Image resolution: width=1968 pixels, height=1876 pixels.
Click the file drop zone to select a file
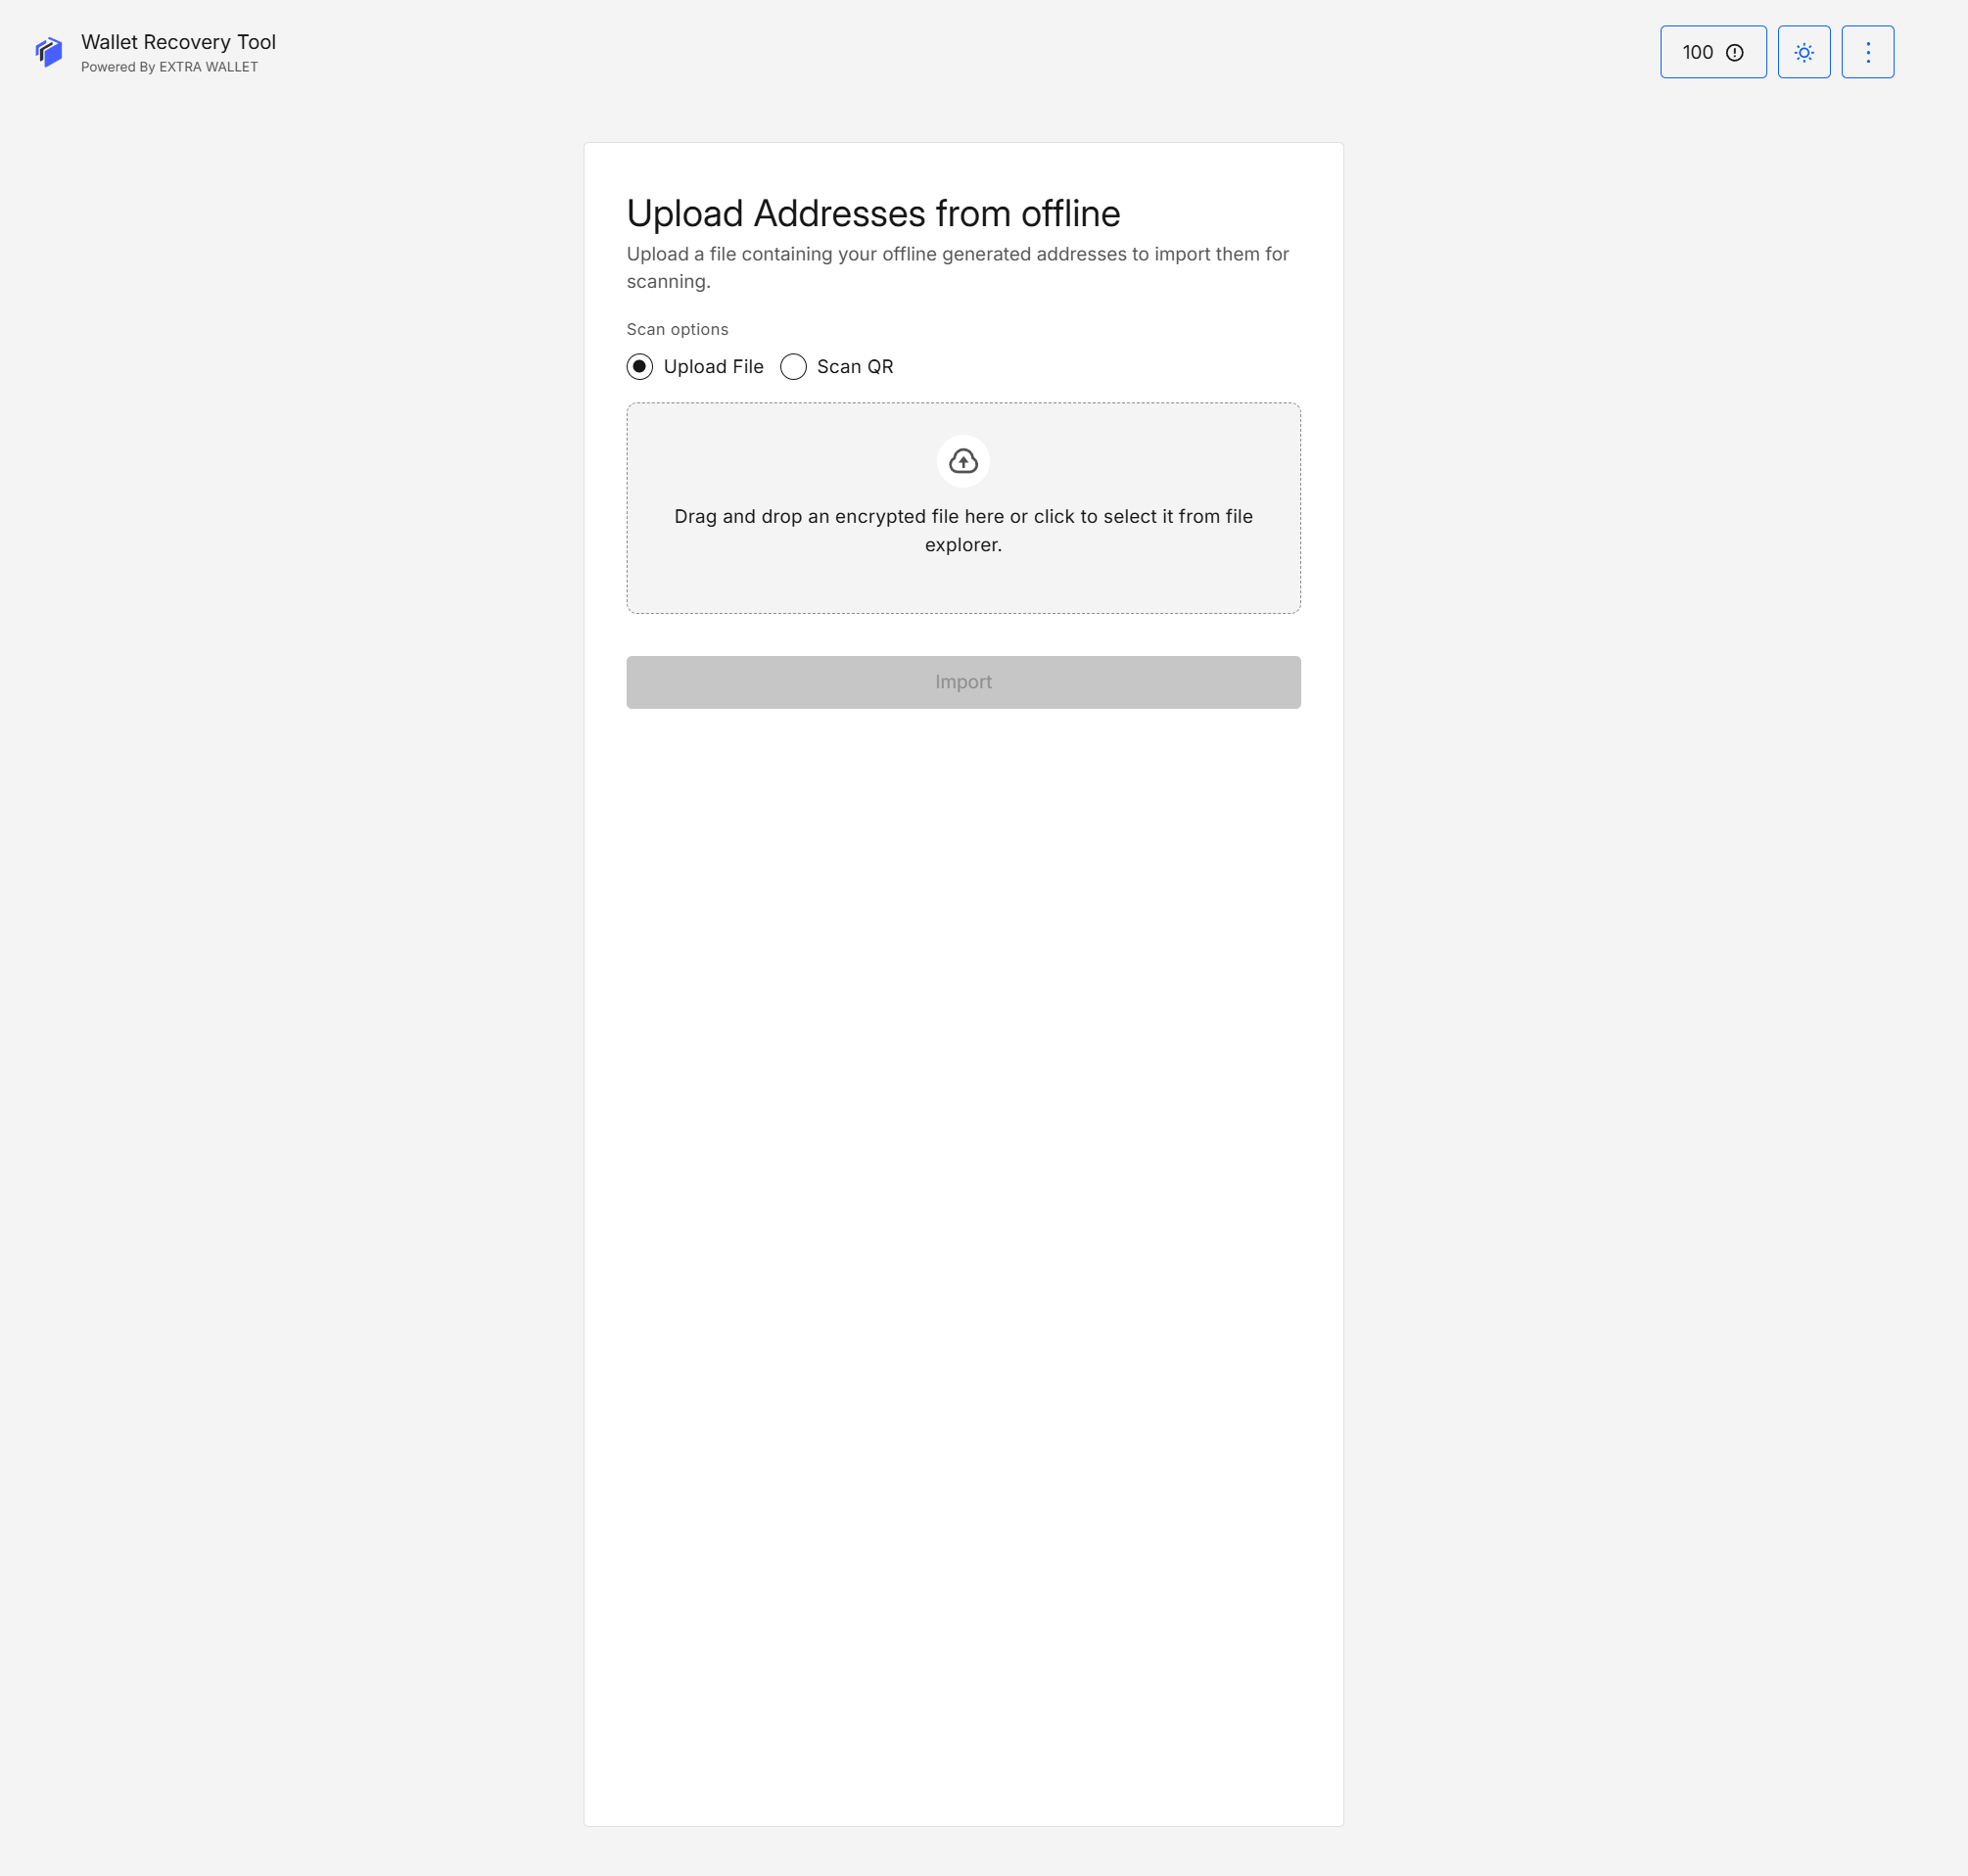click(x=963, y=508)
